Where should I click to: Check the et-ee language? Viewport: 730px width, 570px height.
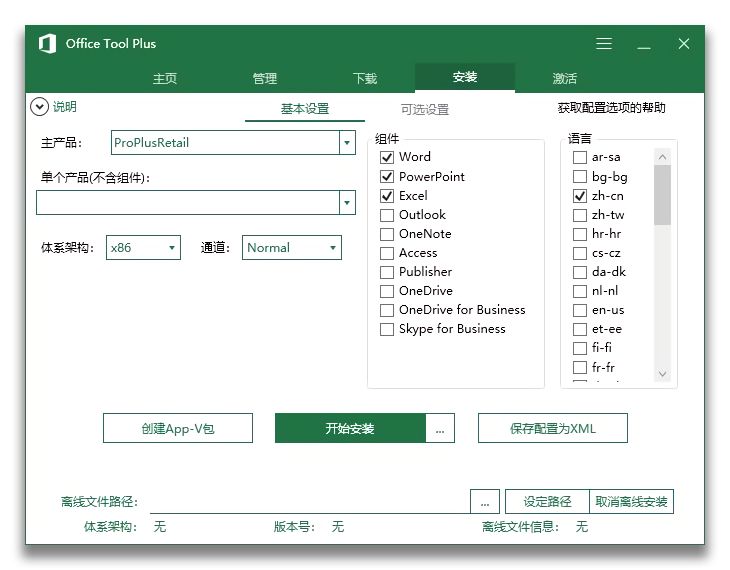[580, 329]
